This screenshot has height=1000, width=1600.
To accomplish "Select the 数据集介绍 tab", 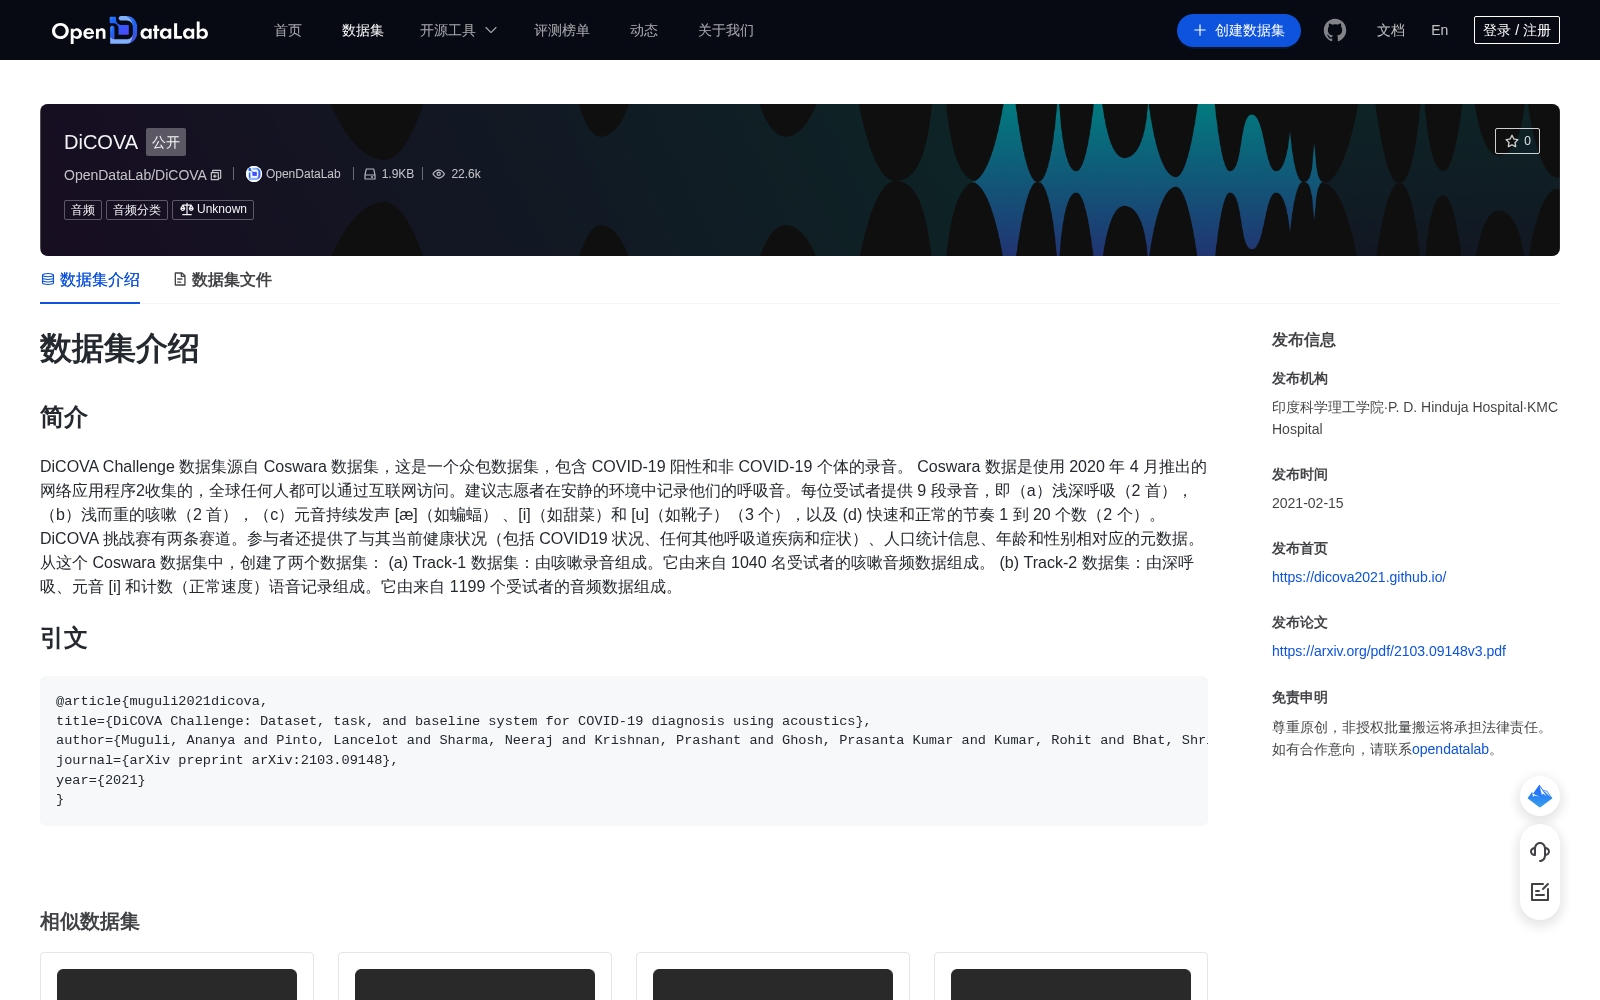I will point(90,280).
